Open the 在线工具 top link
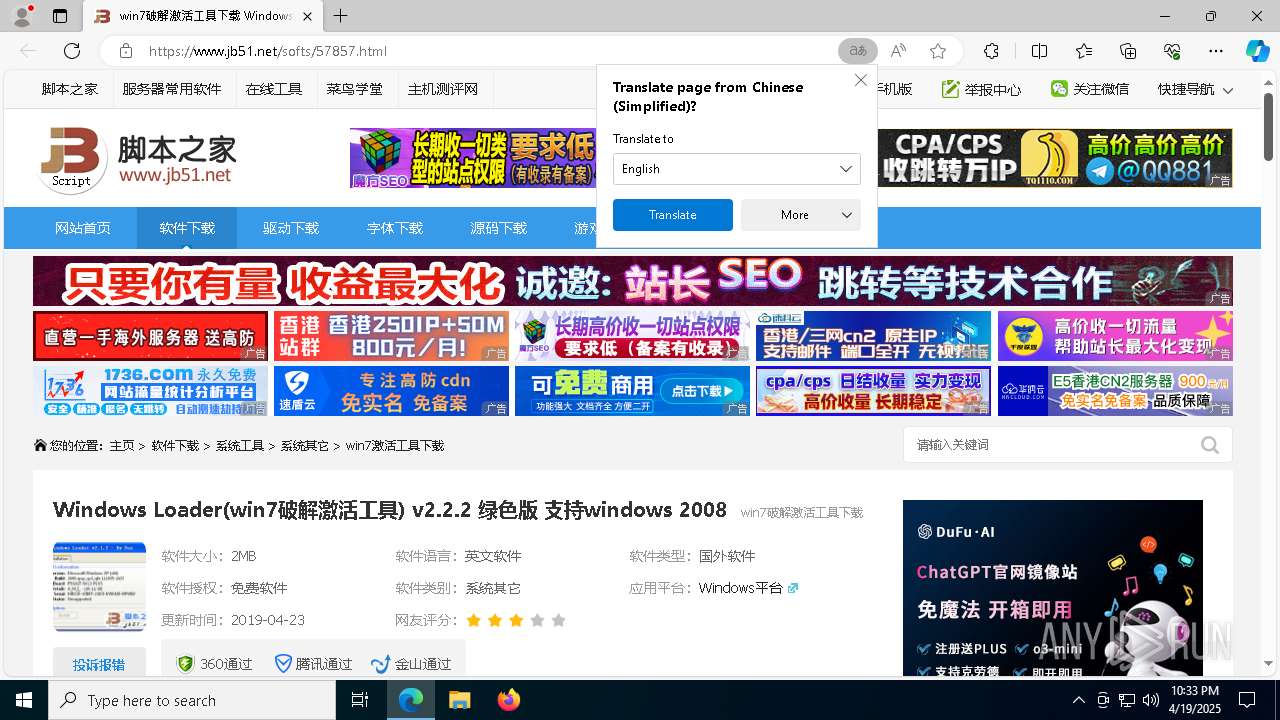Screen dimensions: 1280x720 point(274,89)
